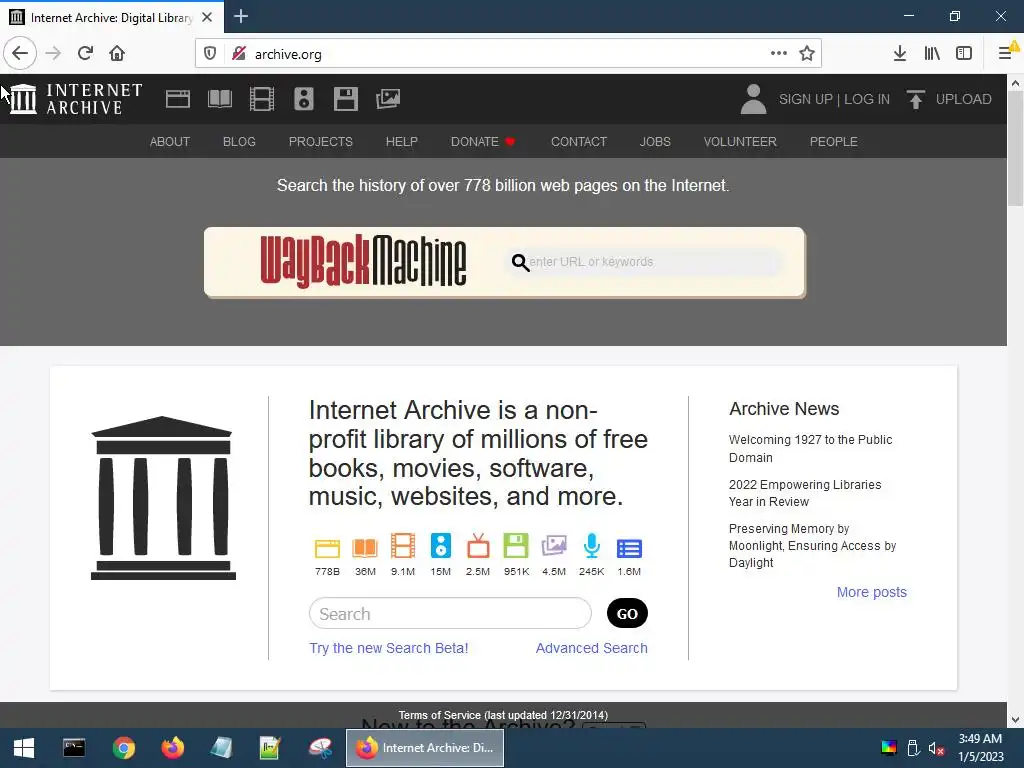Viewport: 1024px width, 768px height.
Task: Open 2022 Empowering Libraries Year in Review post
Action: (805, 493)
